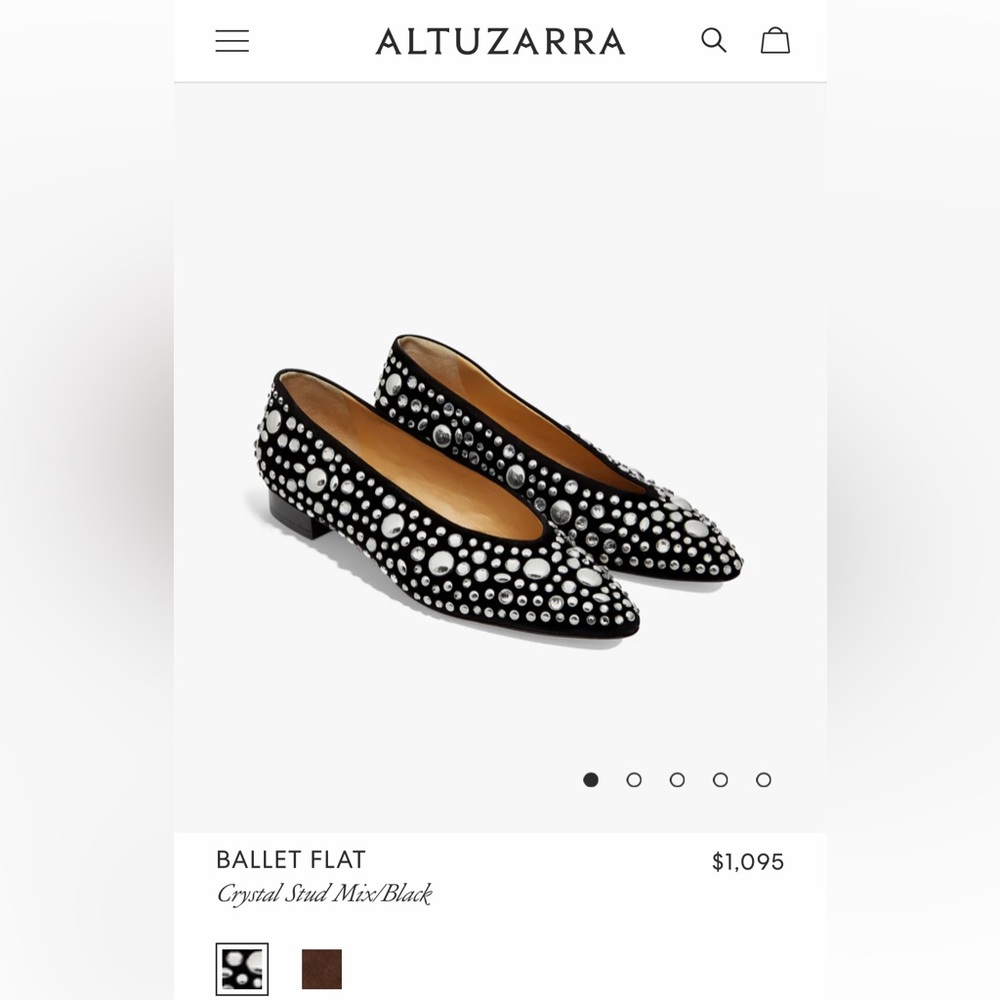Select the fourth carousel dot

point(721,779)
